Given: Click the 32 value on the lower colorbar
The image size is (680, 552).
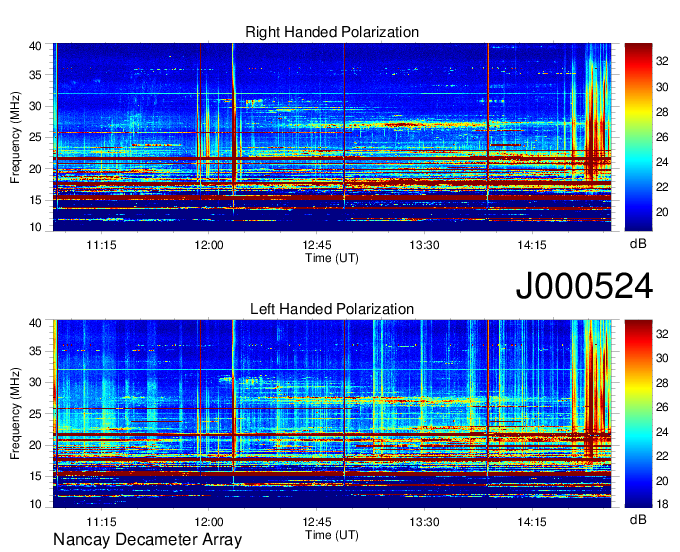Looking at the screenshot, I should coord(662,334).
